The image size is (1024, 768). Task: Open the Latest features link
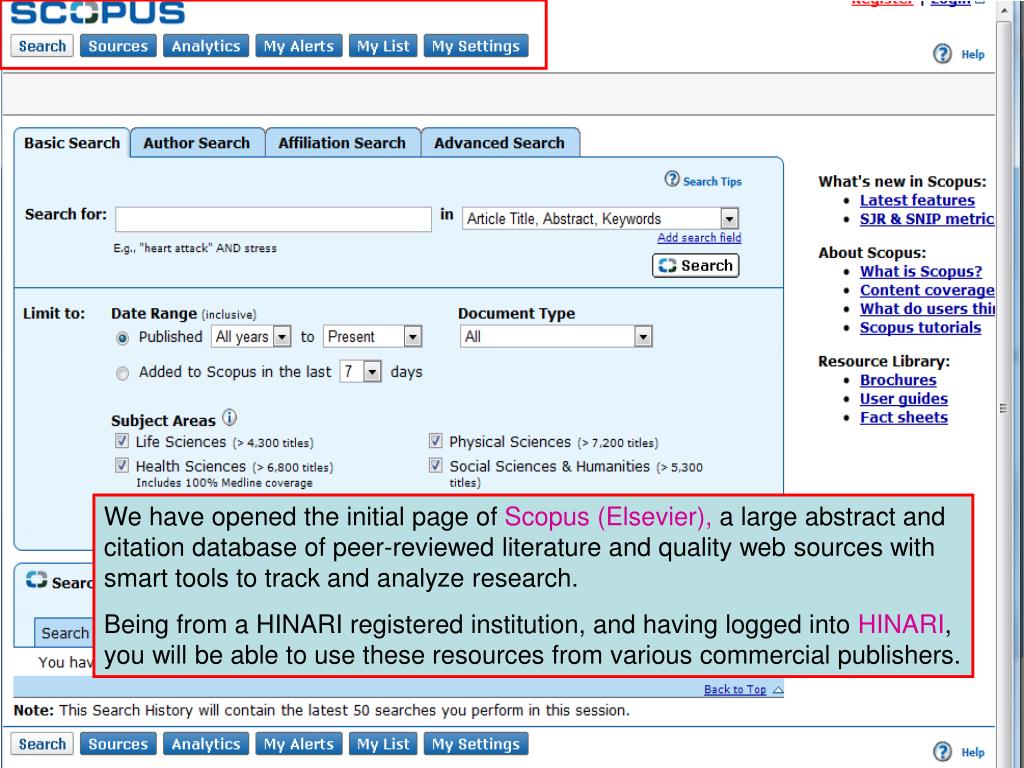[x=917, y=200]
